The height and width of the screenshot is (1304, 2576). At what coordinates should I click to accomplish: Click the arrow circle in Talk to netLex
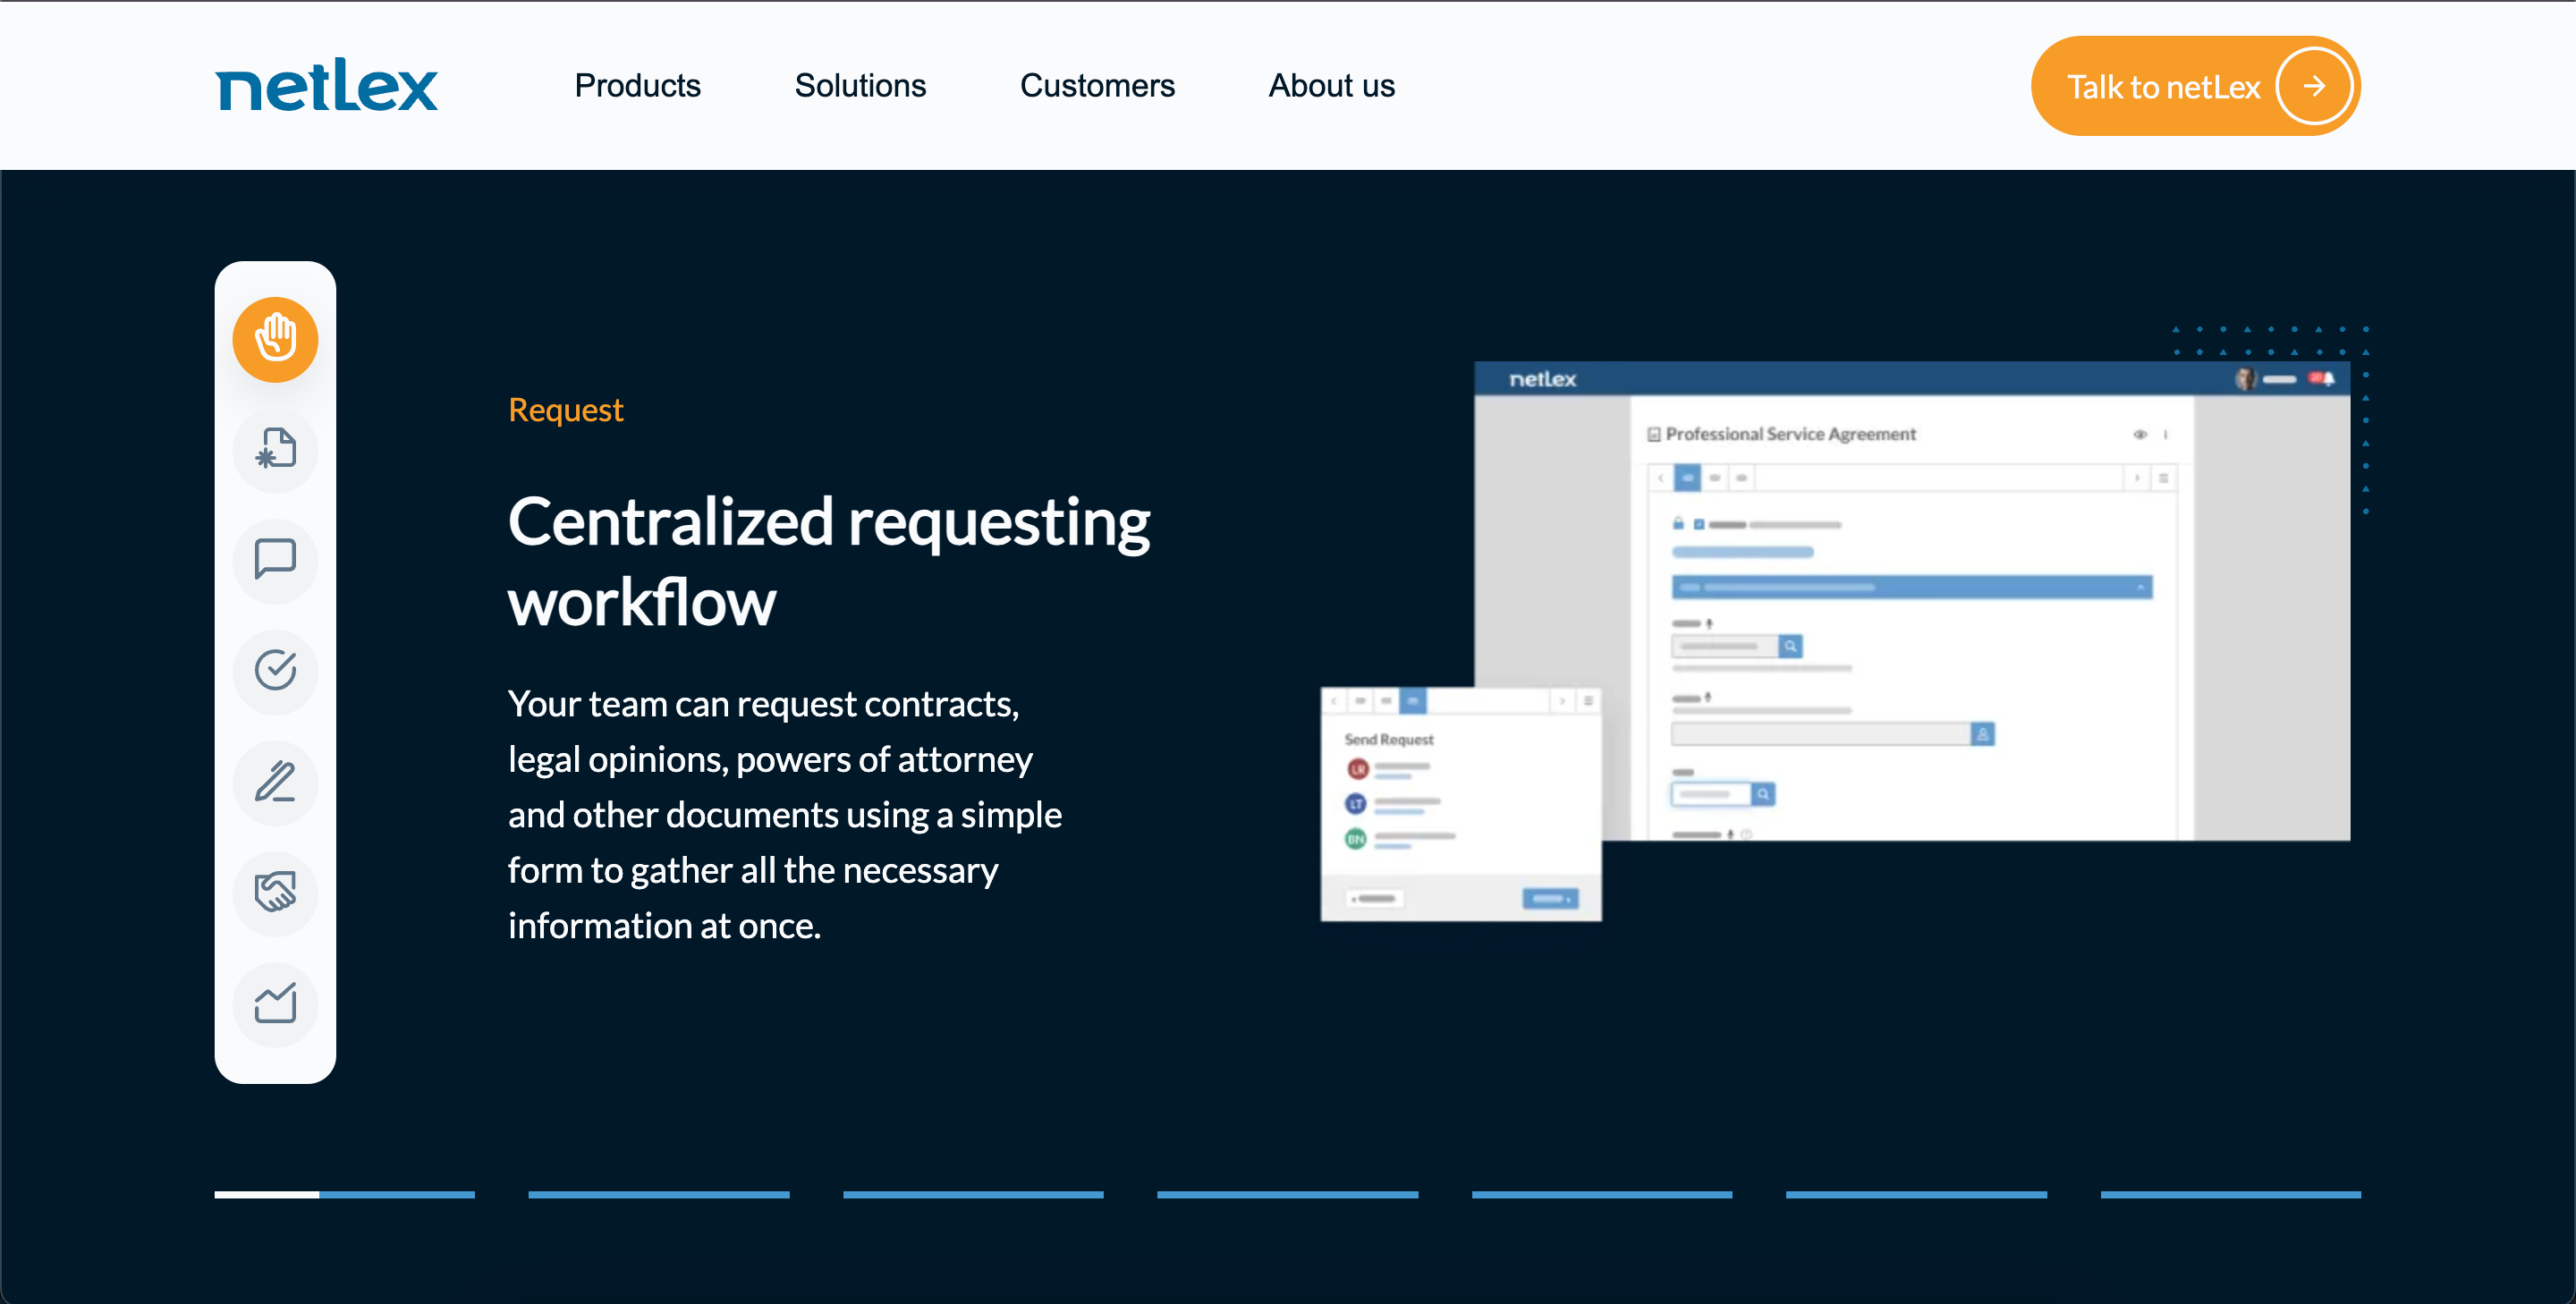pyautogui.click(x=2313, y=87)
